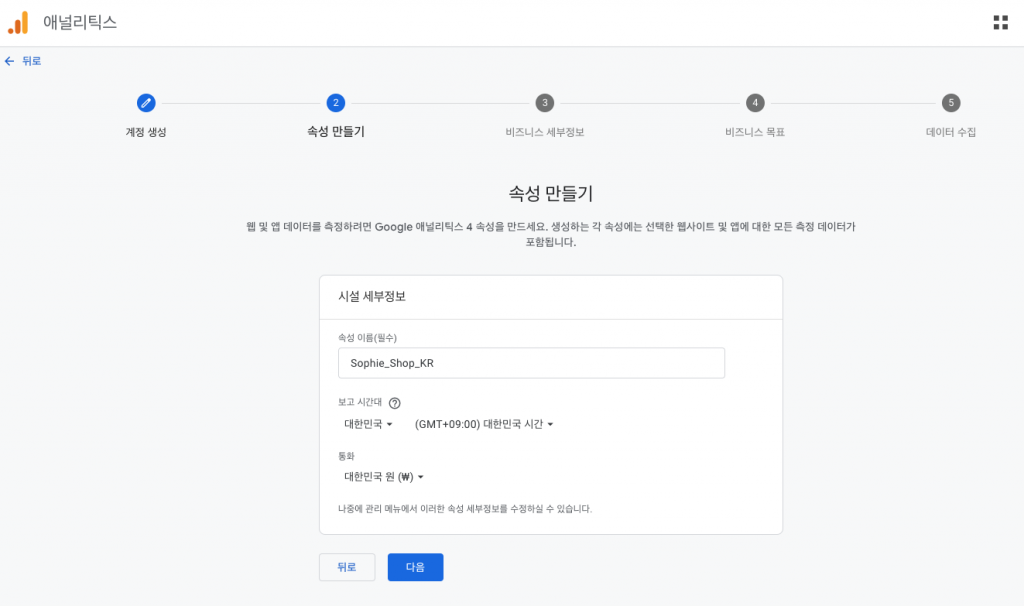Select the 비즈니스 목표 step label
Screen dimensions: 1024x606
coord(755,132)
